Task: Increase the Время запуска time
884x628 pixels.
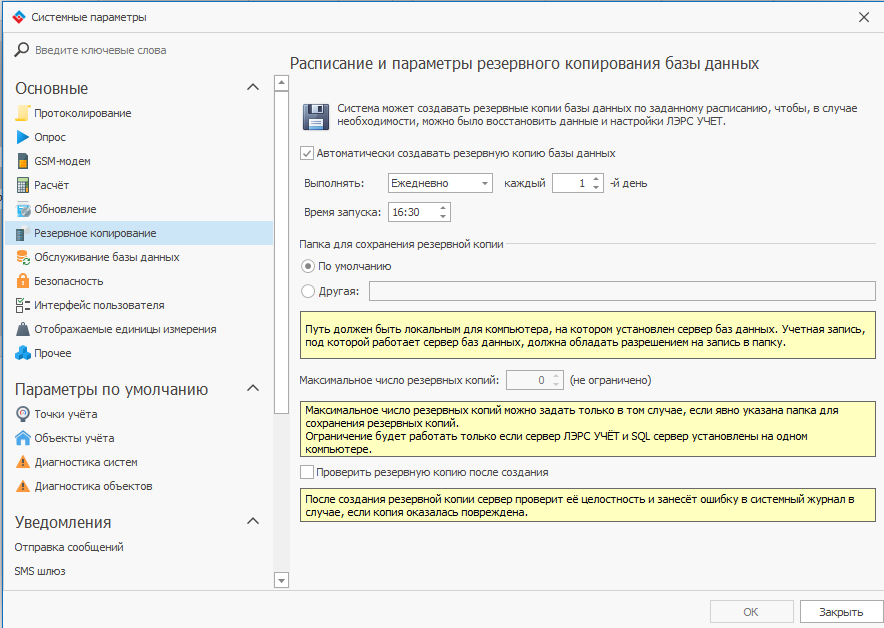Action: 443,208
